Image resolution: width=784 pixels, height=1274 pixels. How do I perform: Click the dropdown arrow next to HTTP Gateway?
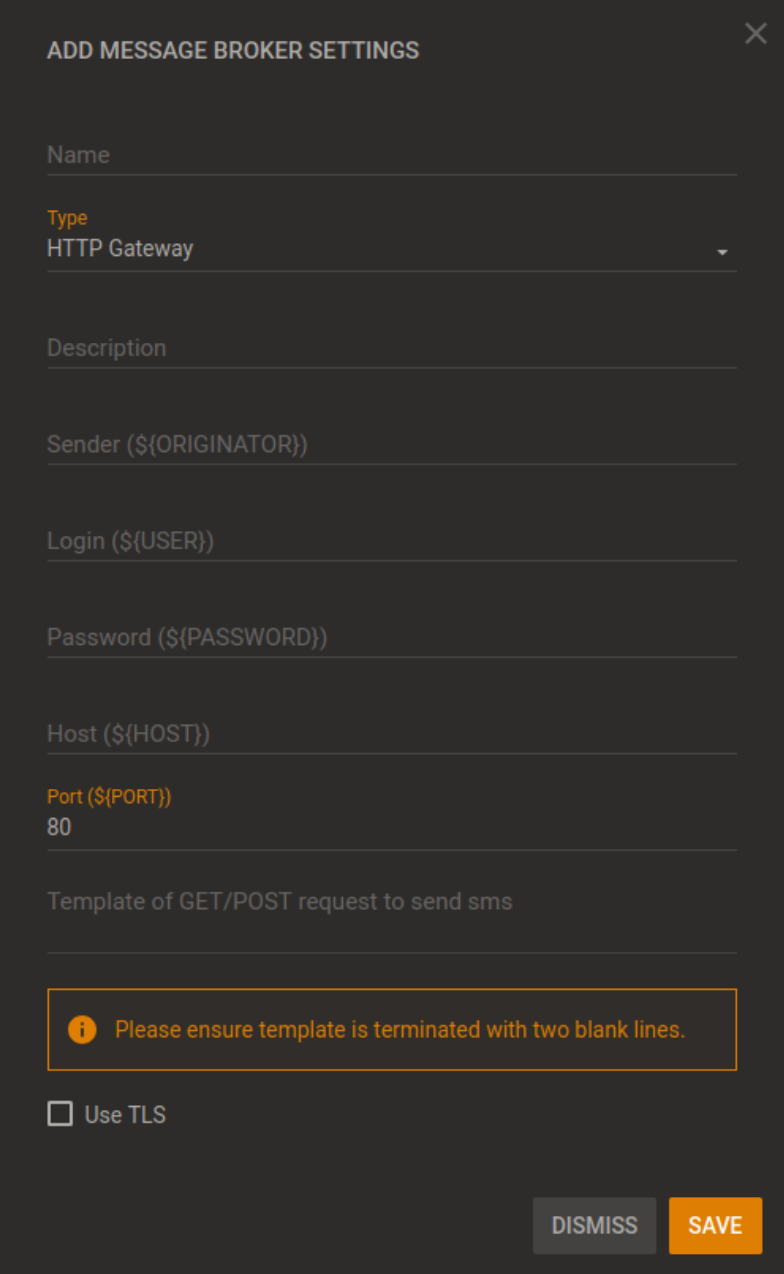coord(722,253)
